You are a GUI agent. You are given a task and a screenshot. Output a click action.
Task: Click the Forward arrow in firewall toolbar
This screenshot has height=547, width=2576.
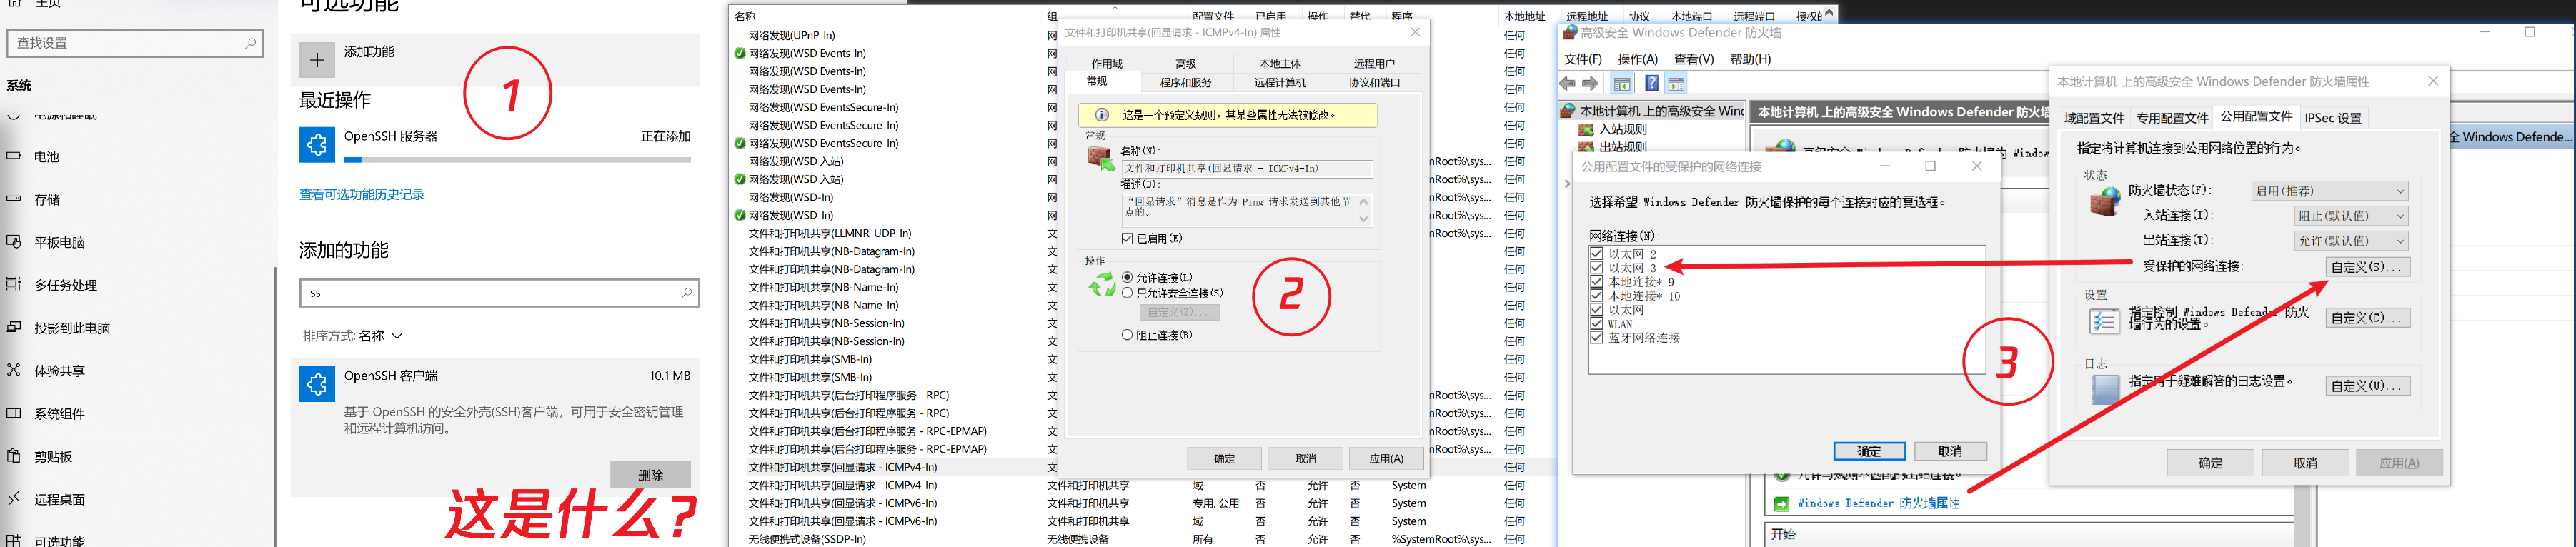(x=1590, y=84)
